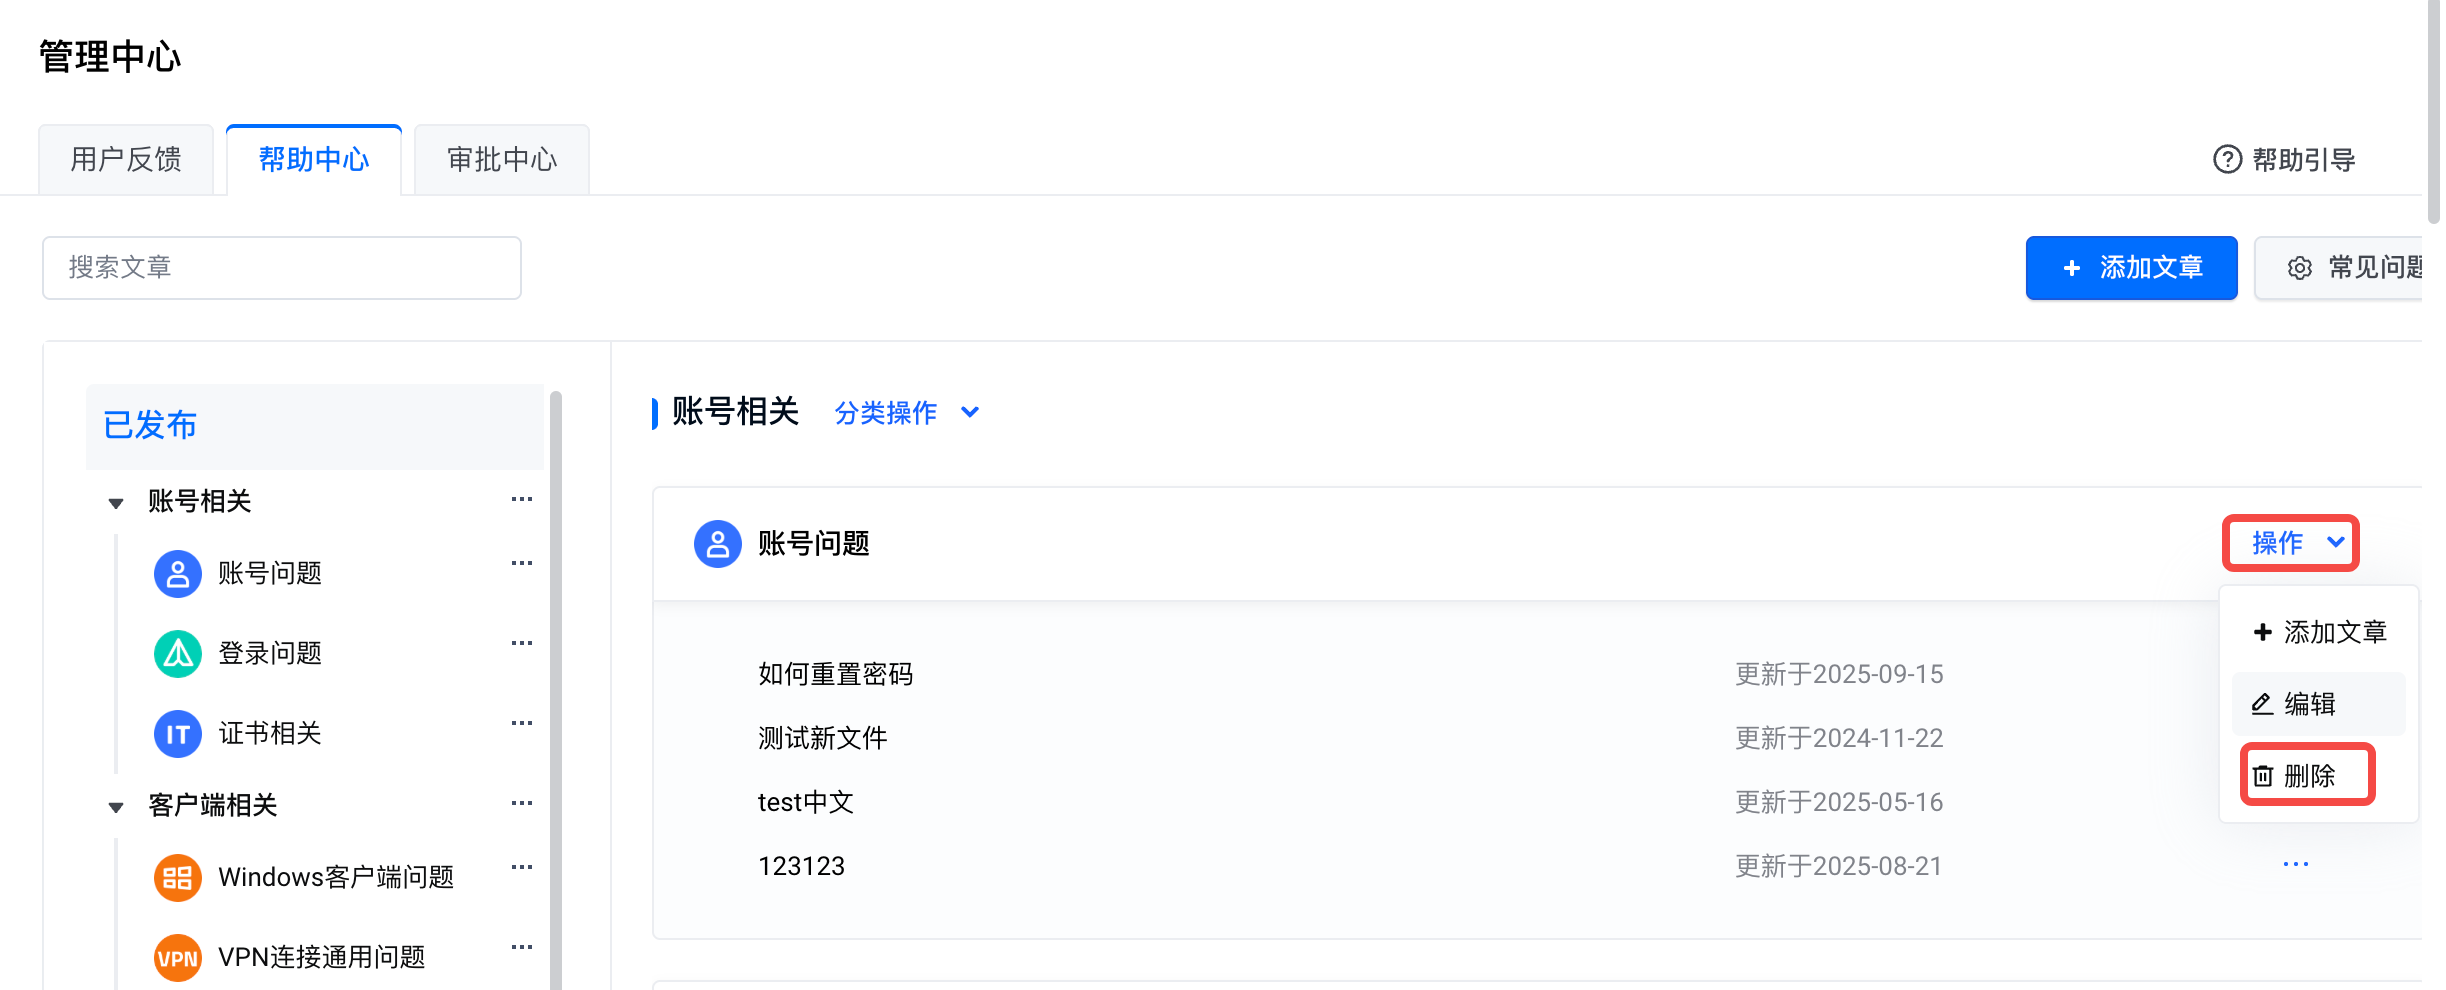Click the 管理中心 page title
The image size is (2446, 990).
[110, 57]
